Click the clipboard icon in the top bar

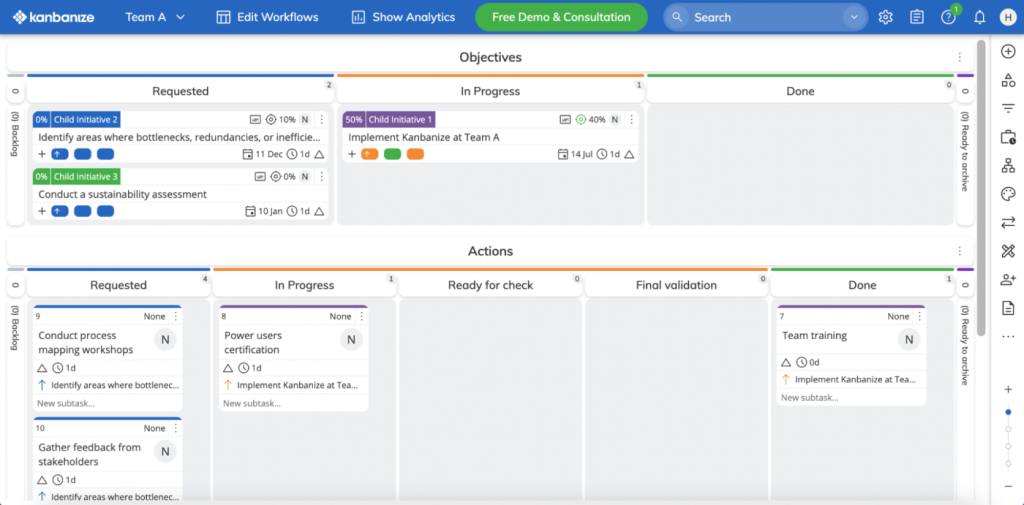pyautogui.click(x=917, y=18)
